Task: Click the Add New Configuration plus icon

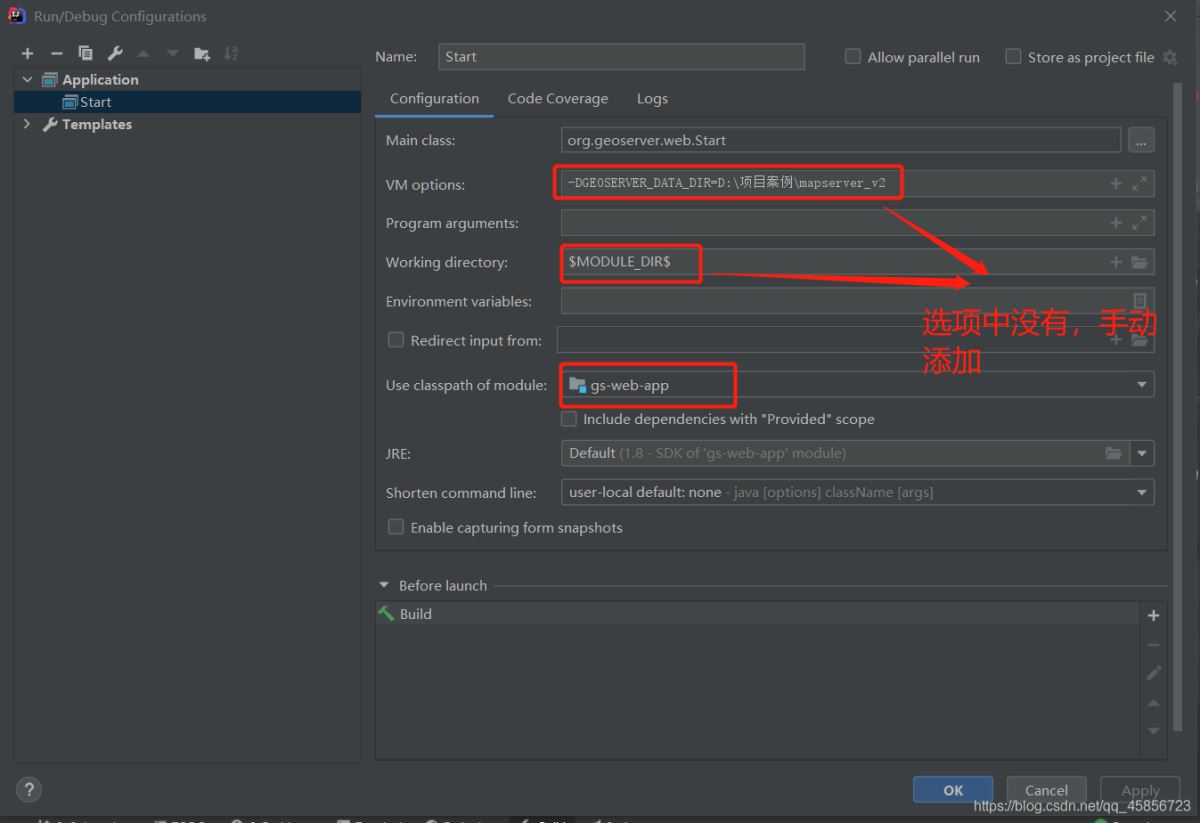Action: [27, 54]
